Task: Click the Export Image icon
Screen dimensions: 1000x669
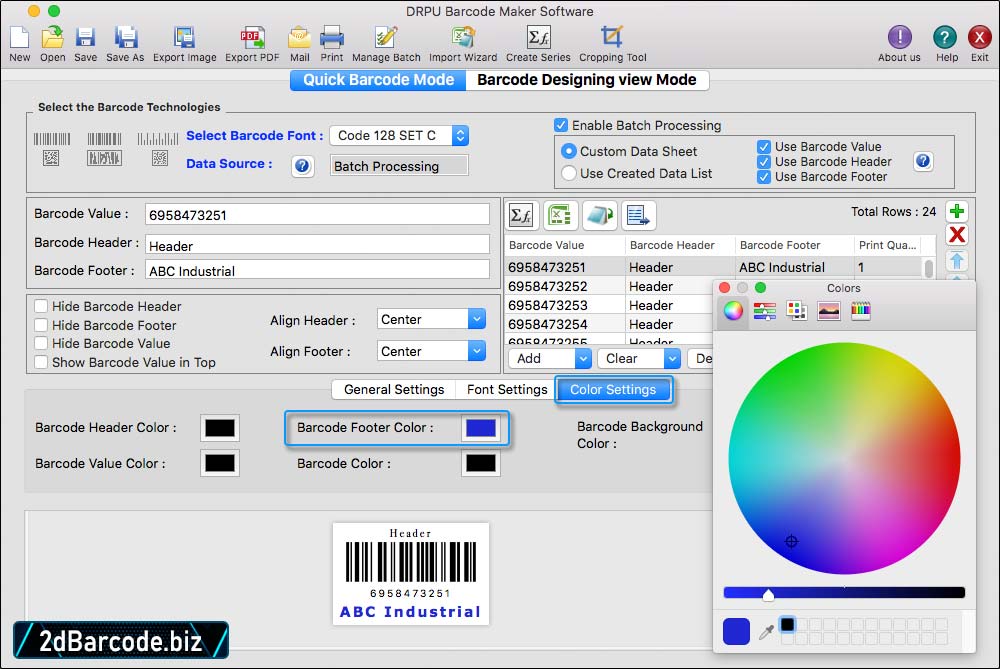Action: coord(184,38)
